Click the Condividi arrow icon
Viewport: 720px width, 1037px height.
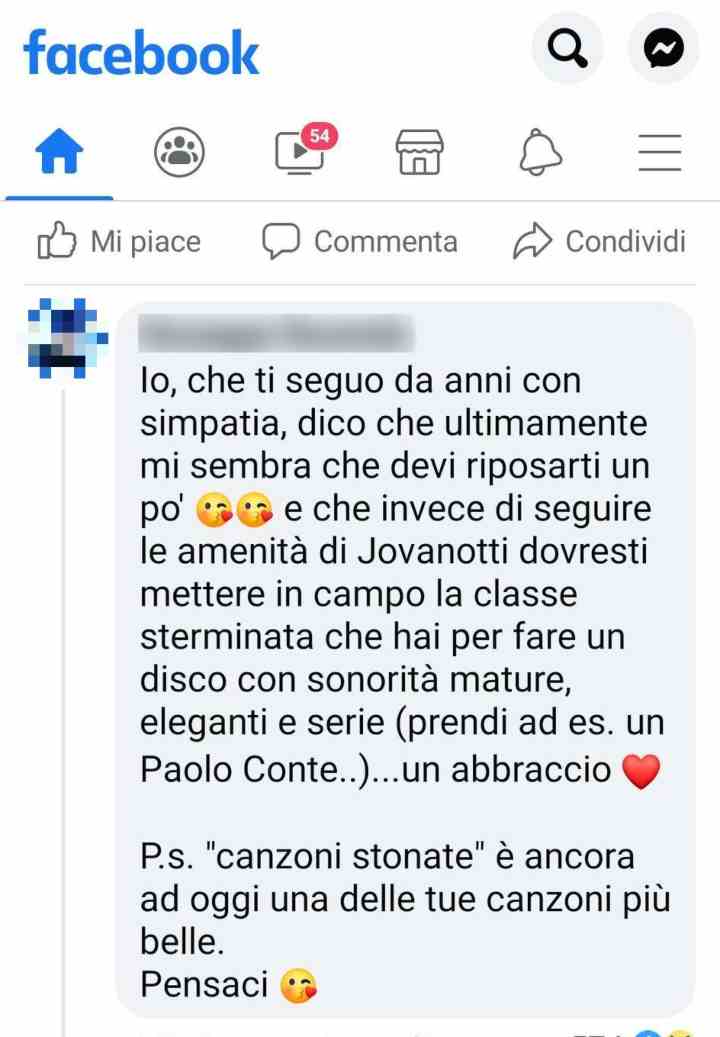[532, 240]
